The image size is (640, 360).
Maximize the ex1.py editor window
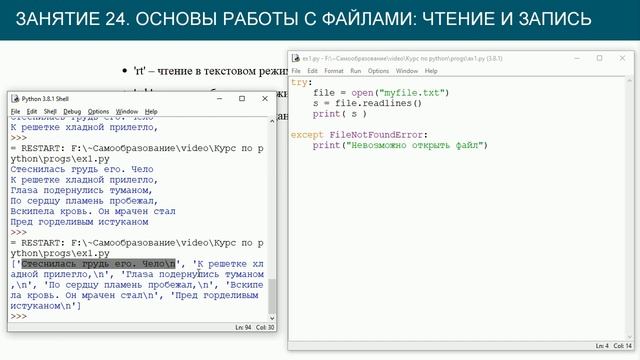[600, 58]
